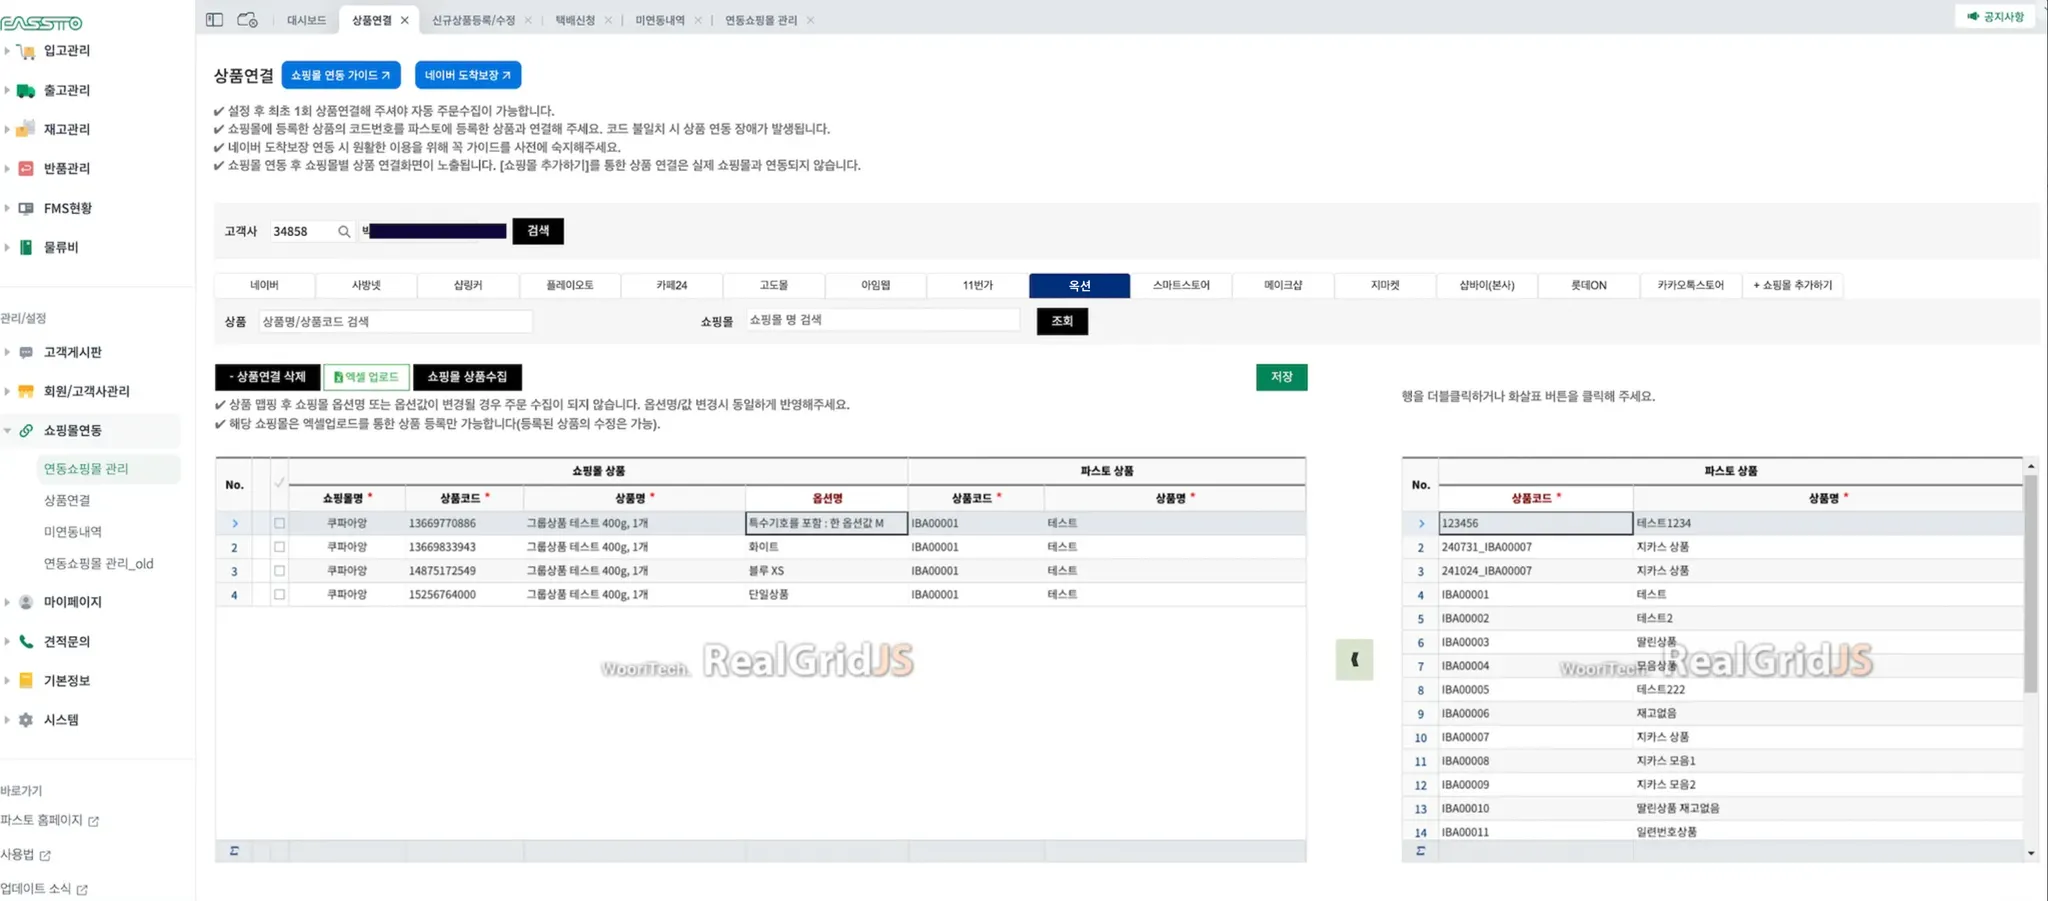Image resolution: width=2048 pixels, height=901 pixels.
Task: Expand the 기본정보 menu arrow
Action: (7, 680)
